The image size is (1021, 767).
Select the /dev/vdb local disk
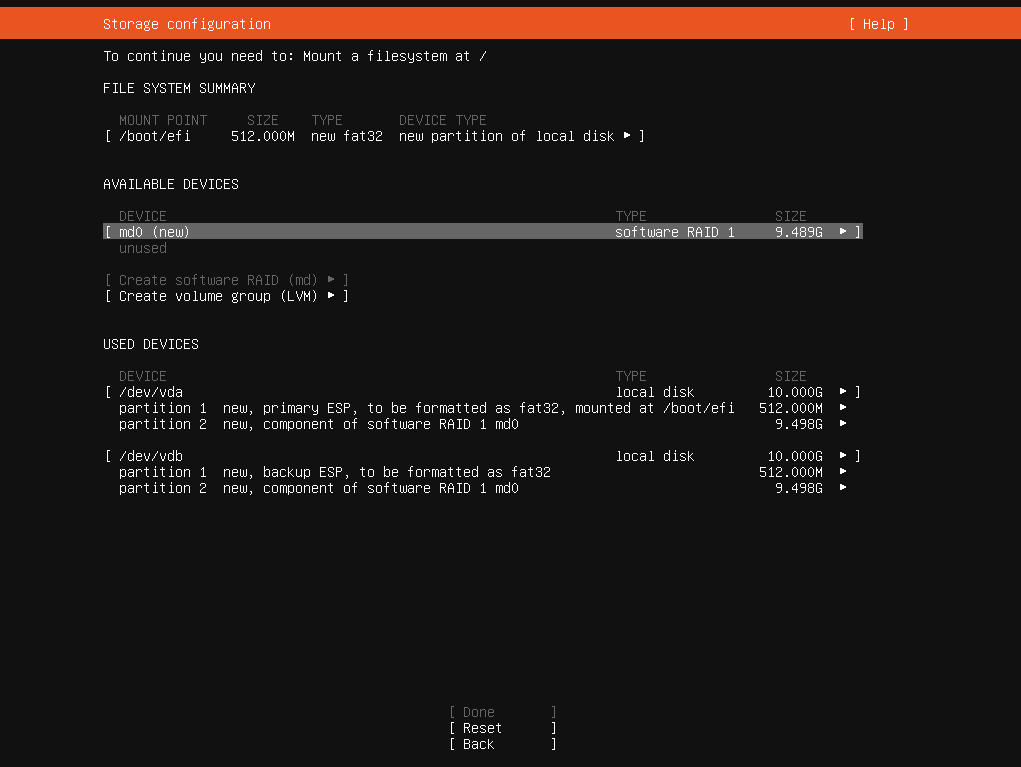pyautogui.click(x=151, y=456)
